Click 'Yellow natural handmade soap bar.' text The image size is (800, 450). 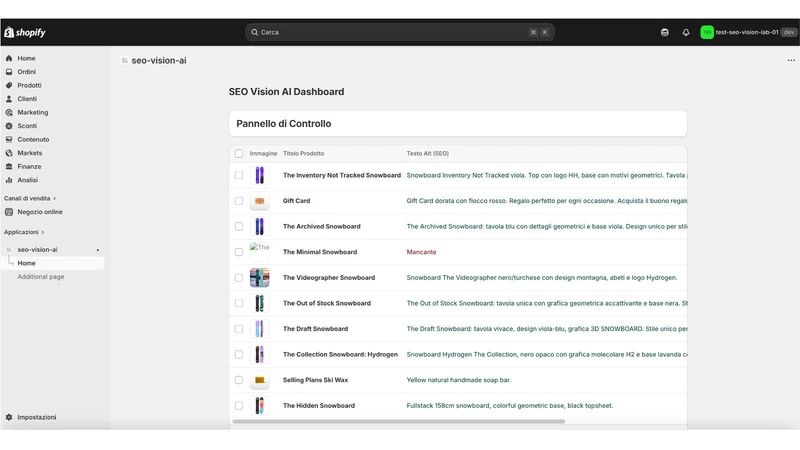459,380
